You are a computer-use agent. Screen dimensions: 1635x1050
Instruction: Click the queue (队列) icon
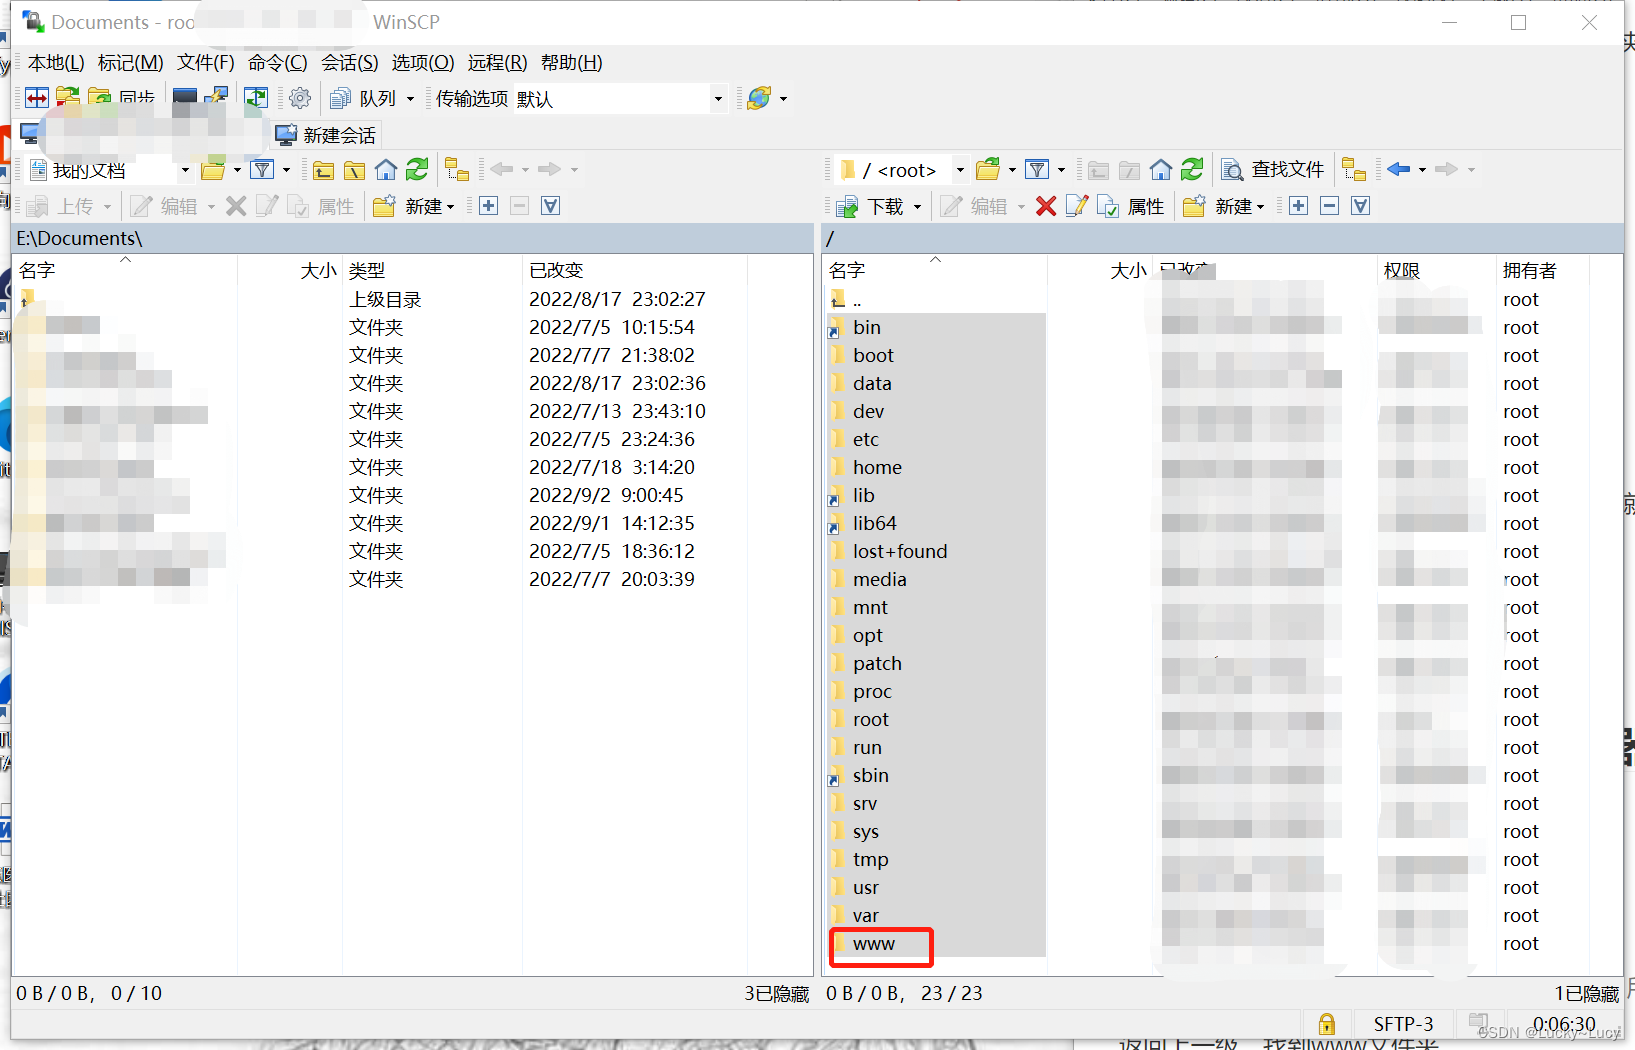[x=340, y=98]
